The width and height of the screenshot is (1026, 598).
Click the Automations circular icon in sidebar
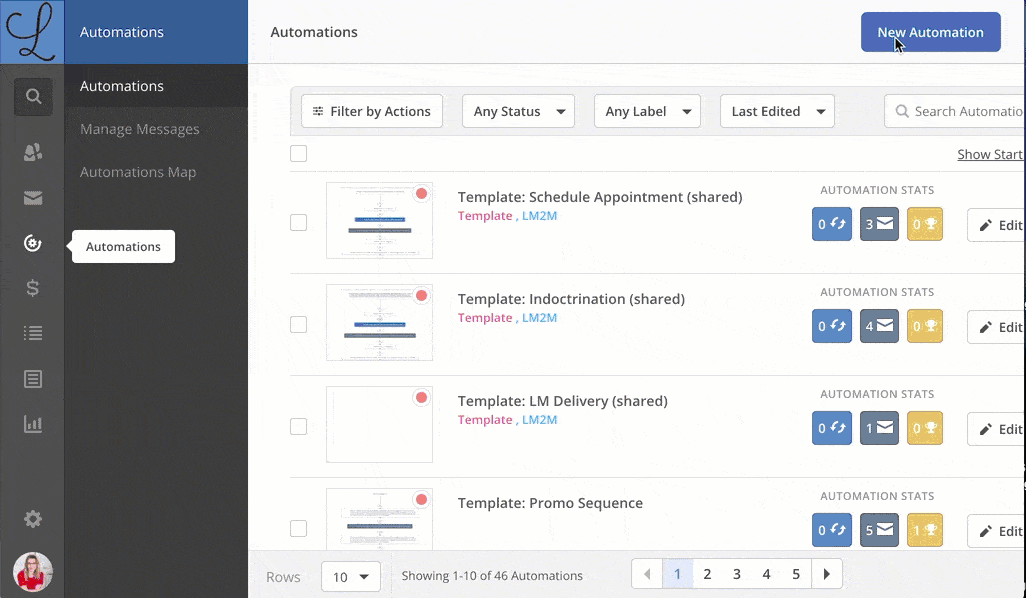32,243
